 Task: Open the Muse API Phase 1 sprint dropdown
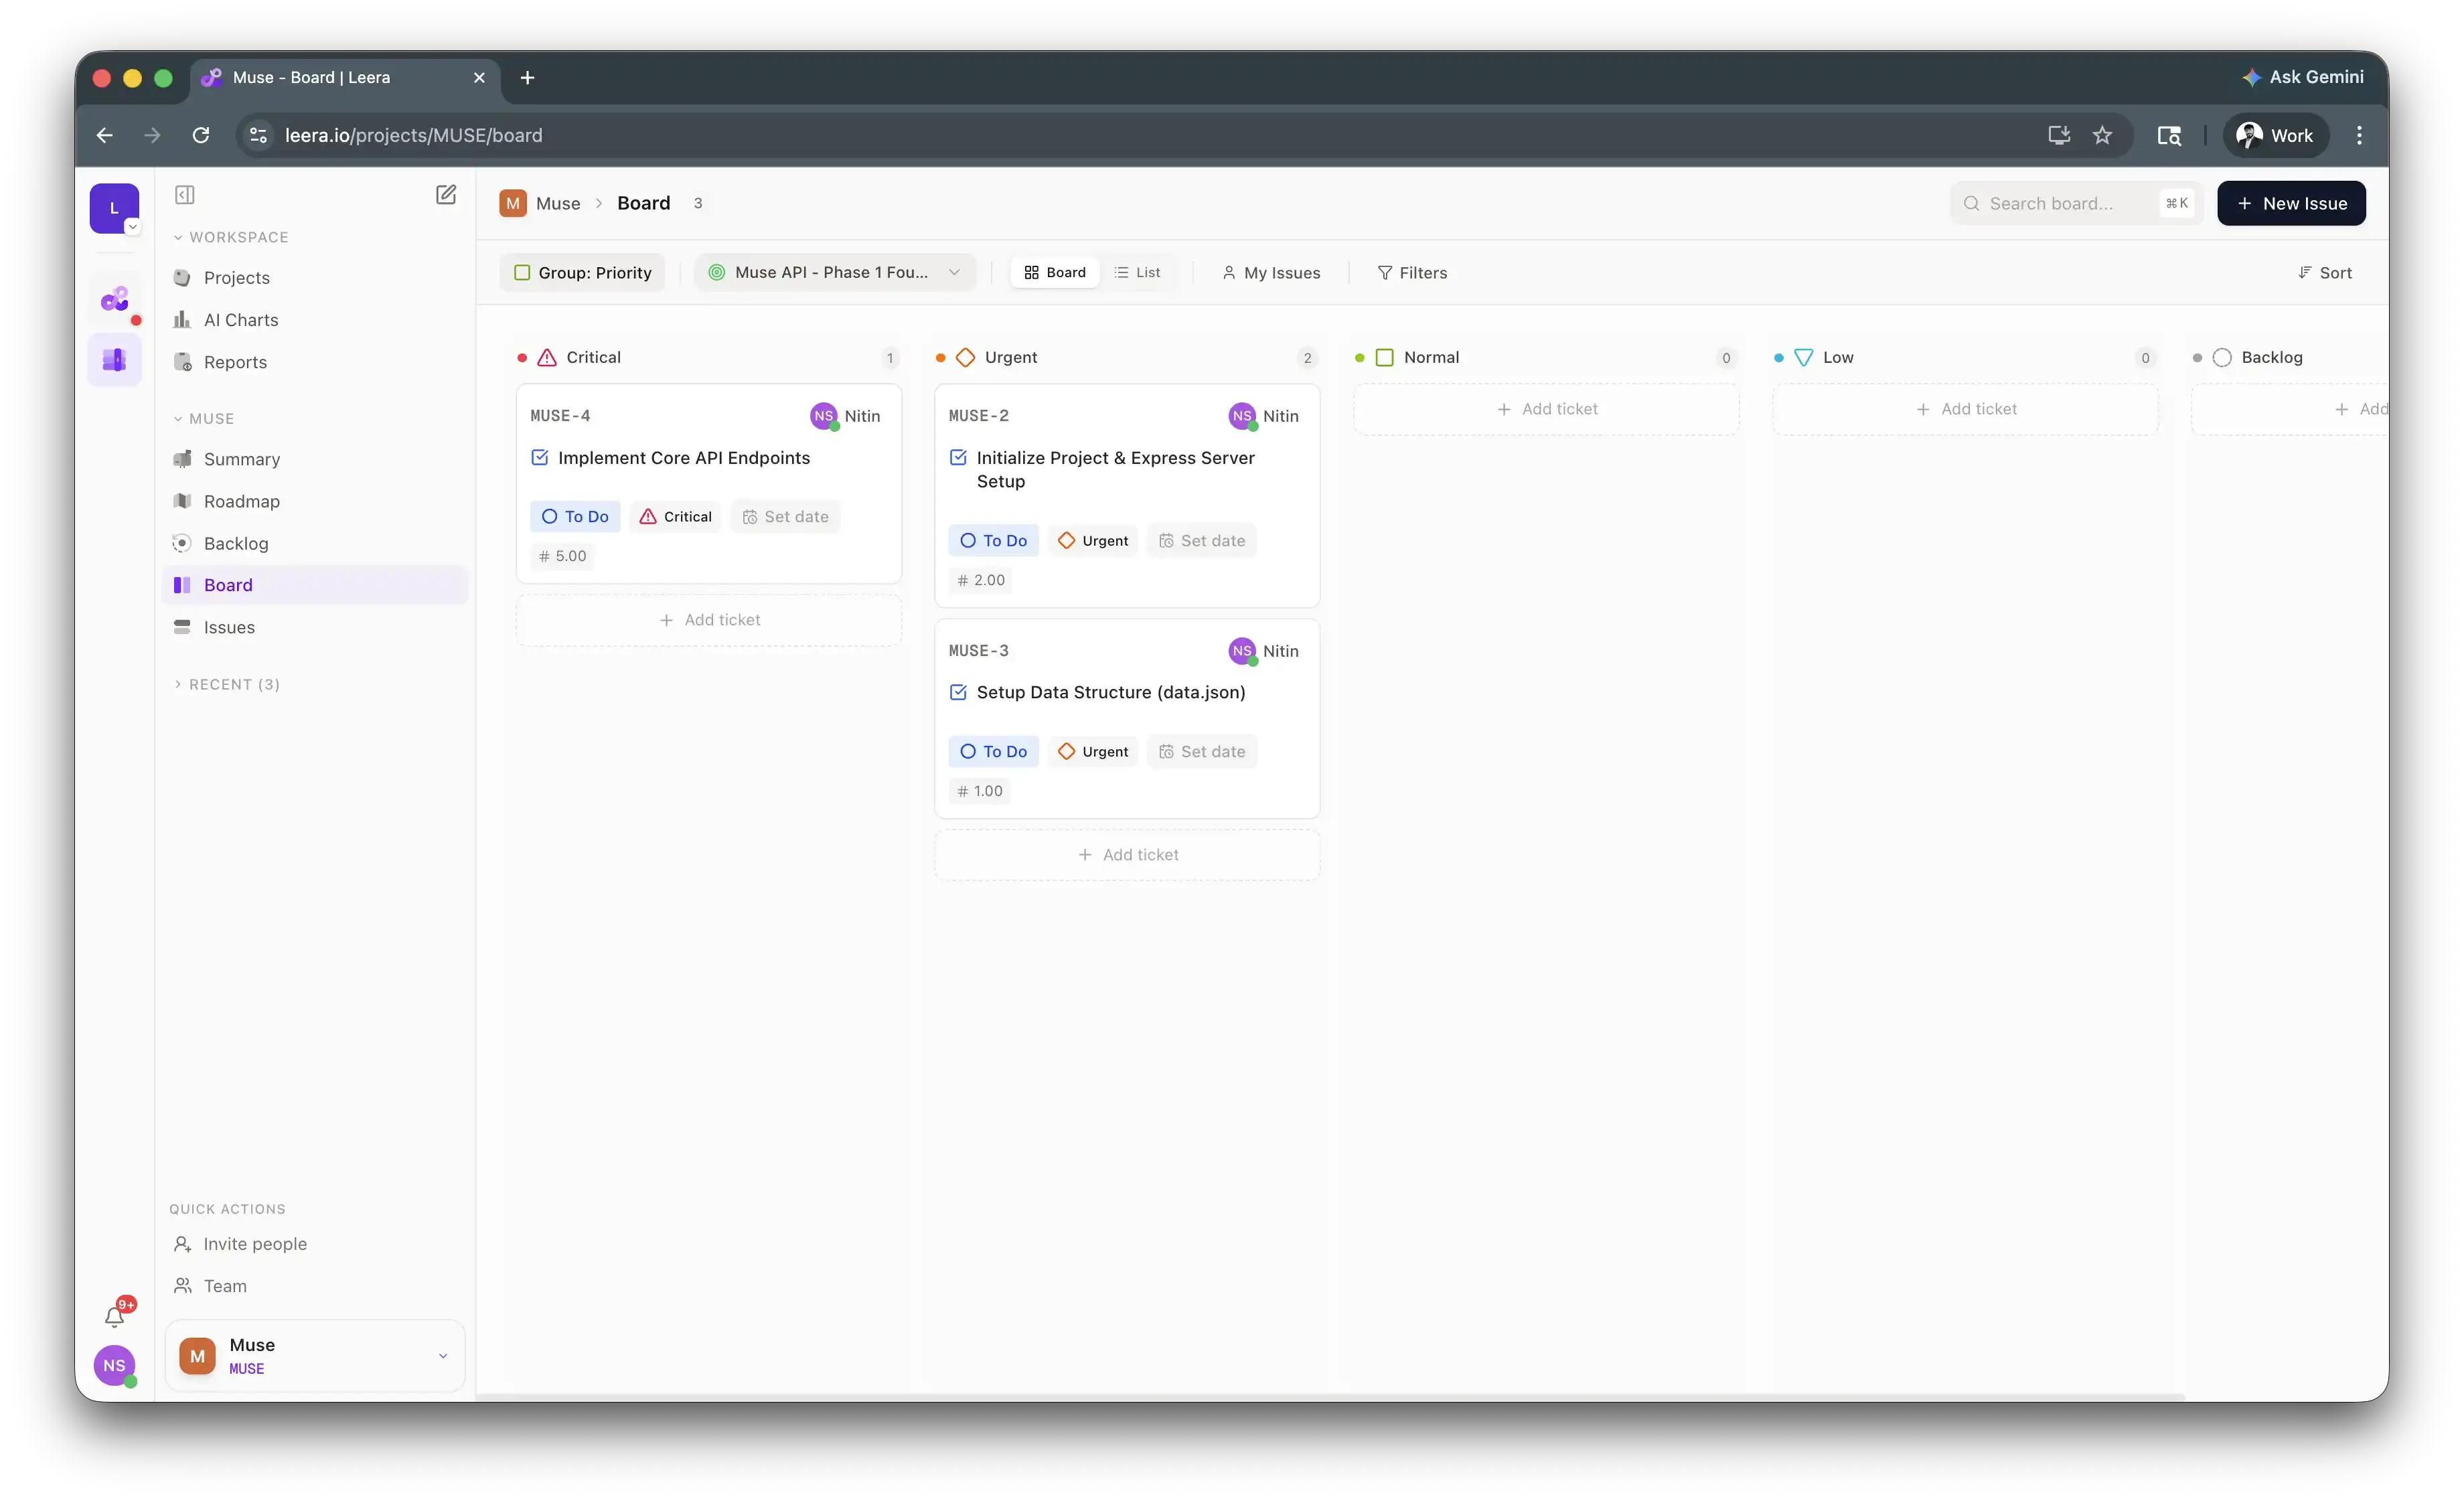(x=835, y=272)
